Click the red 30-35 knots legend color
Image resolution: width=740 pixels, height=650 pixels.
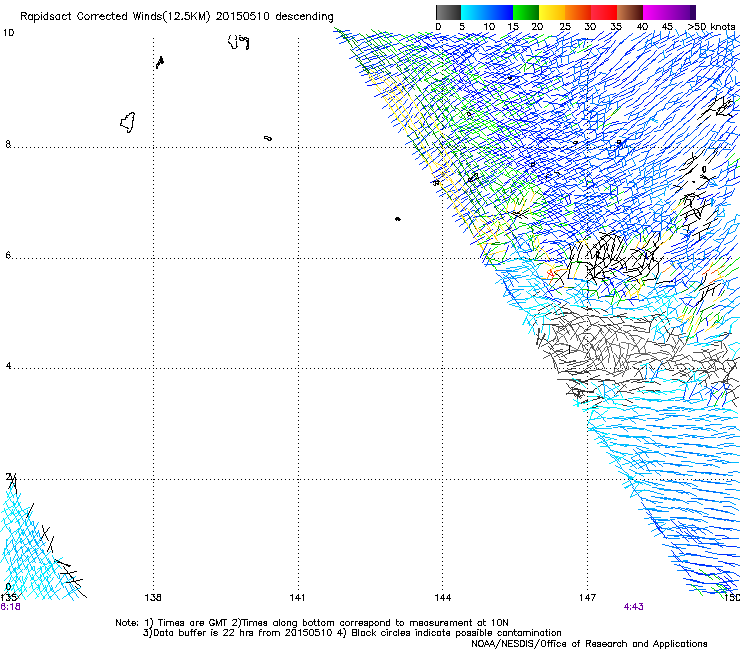[x=604, y=12]
